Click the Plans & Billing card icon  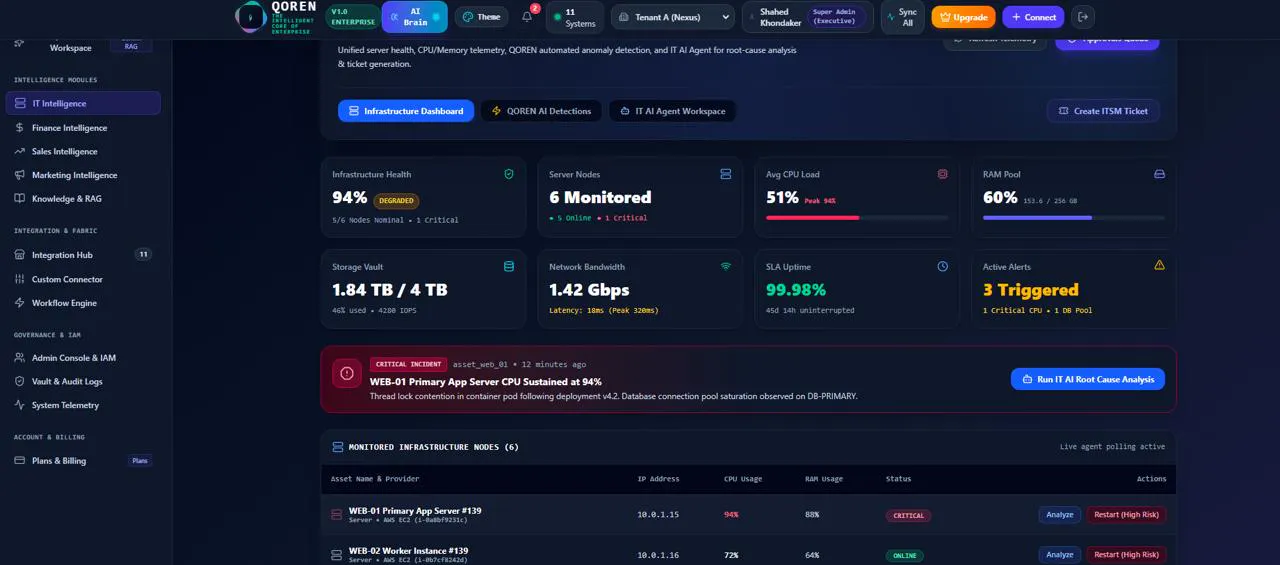click(21, 461)
